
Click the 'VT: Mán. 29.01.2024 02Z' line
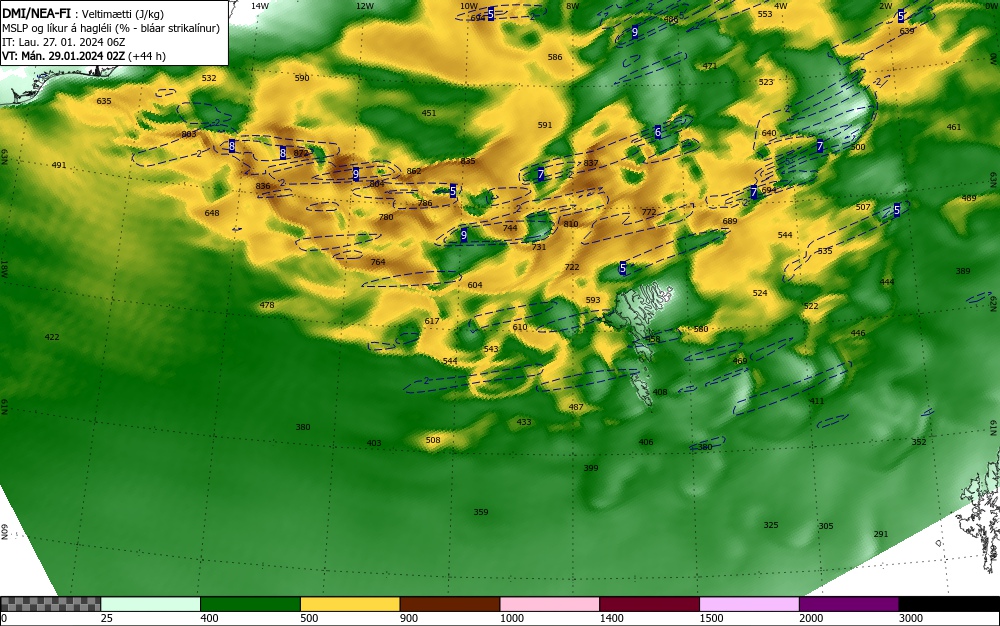(64, 56)
